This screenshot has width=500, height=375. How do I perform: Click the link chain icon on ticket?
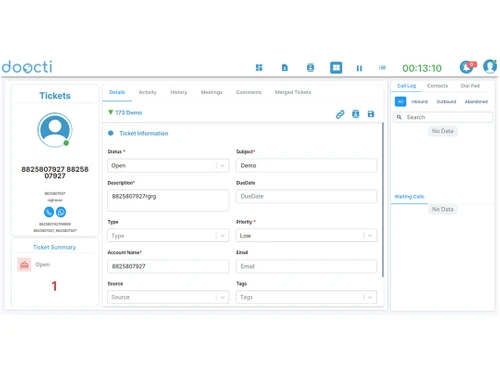(340, 114)
